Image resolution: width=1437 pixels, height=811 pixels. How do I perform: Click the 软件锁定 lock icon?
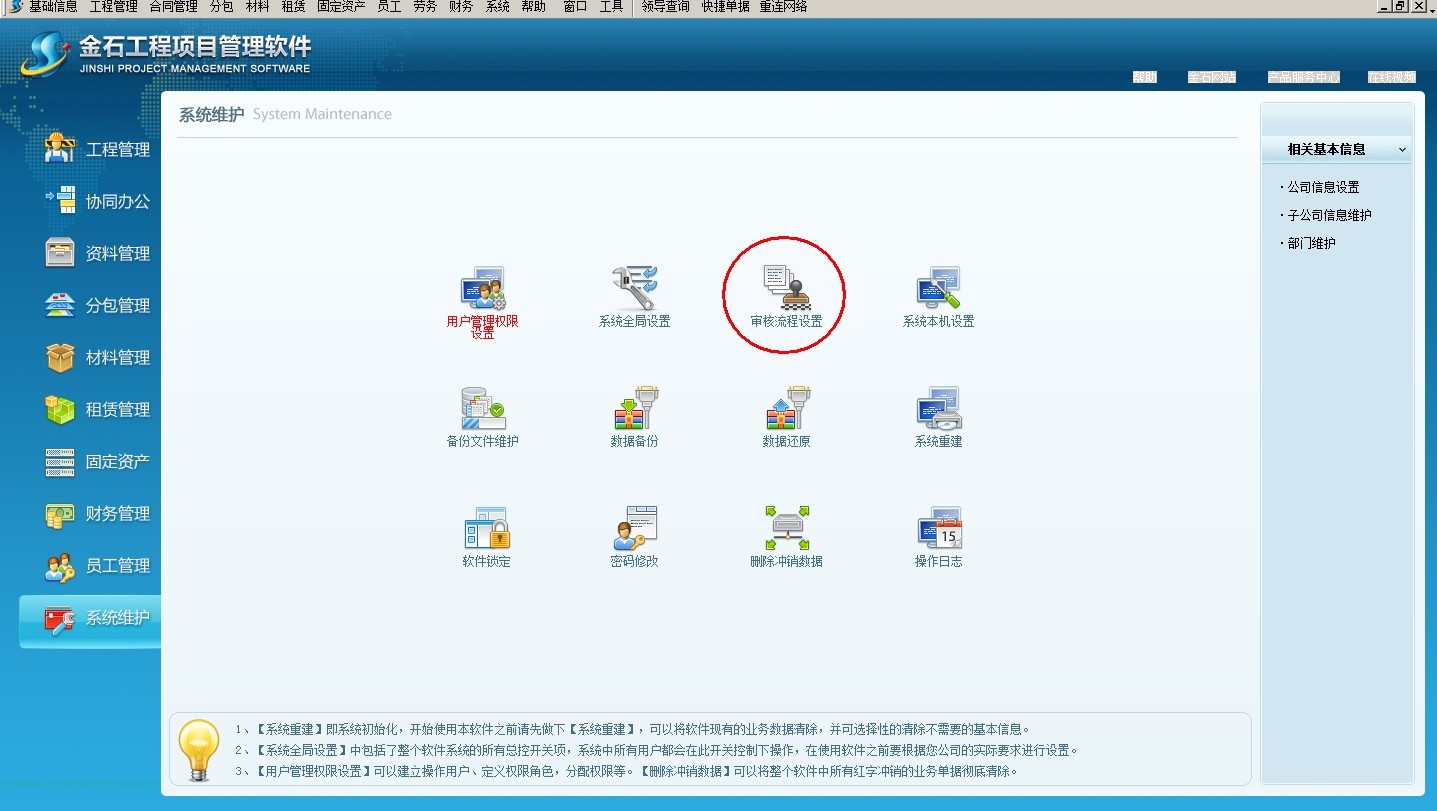coord(486,529)
